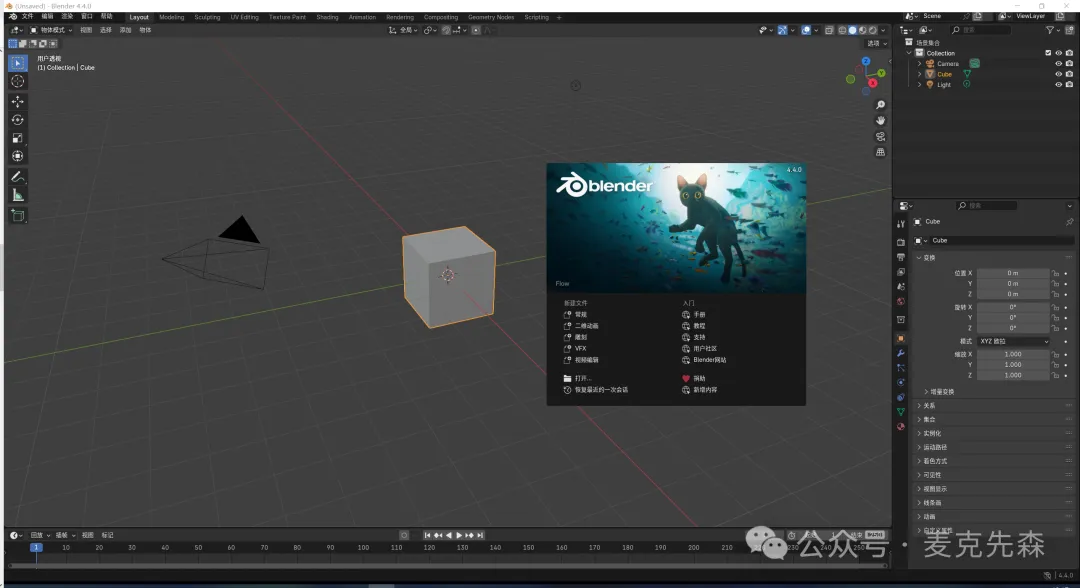The image size is (1080, 588).
Task: Select the Measure ruler tool
Action: pyautogui.click(x=18, y=196)
